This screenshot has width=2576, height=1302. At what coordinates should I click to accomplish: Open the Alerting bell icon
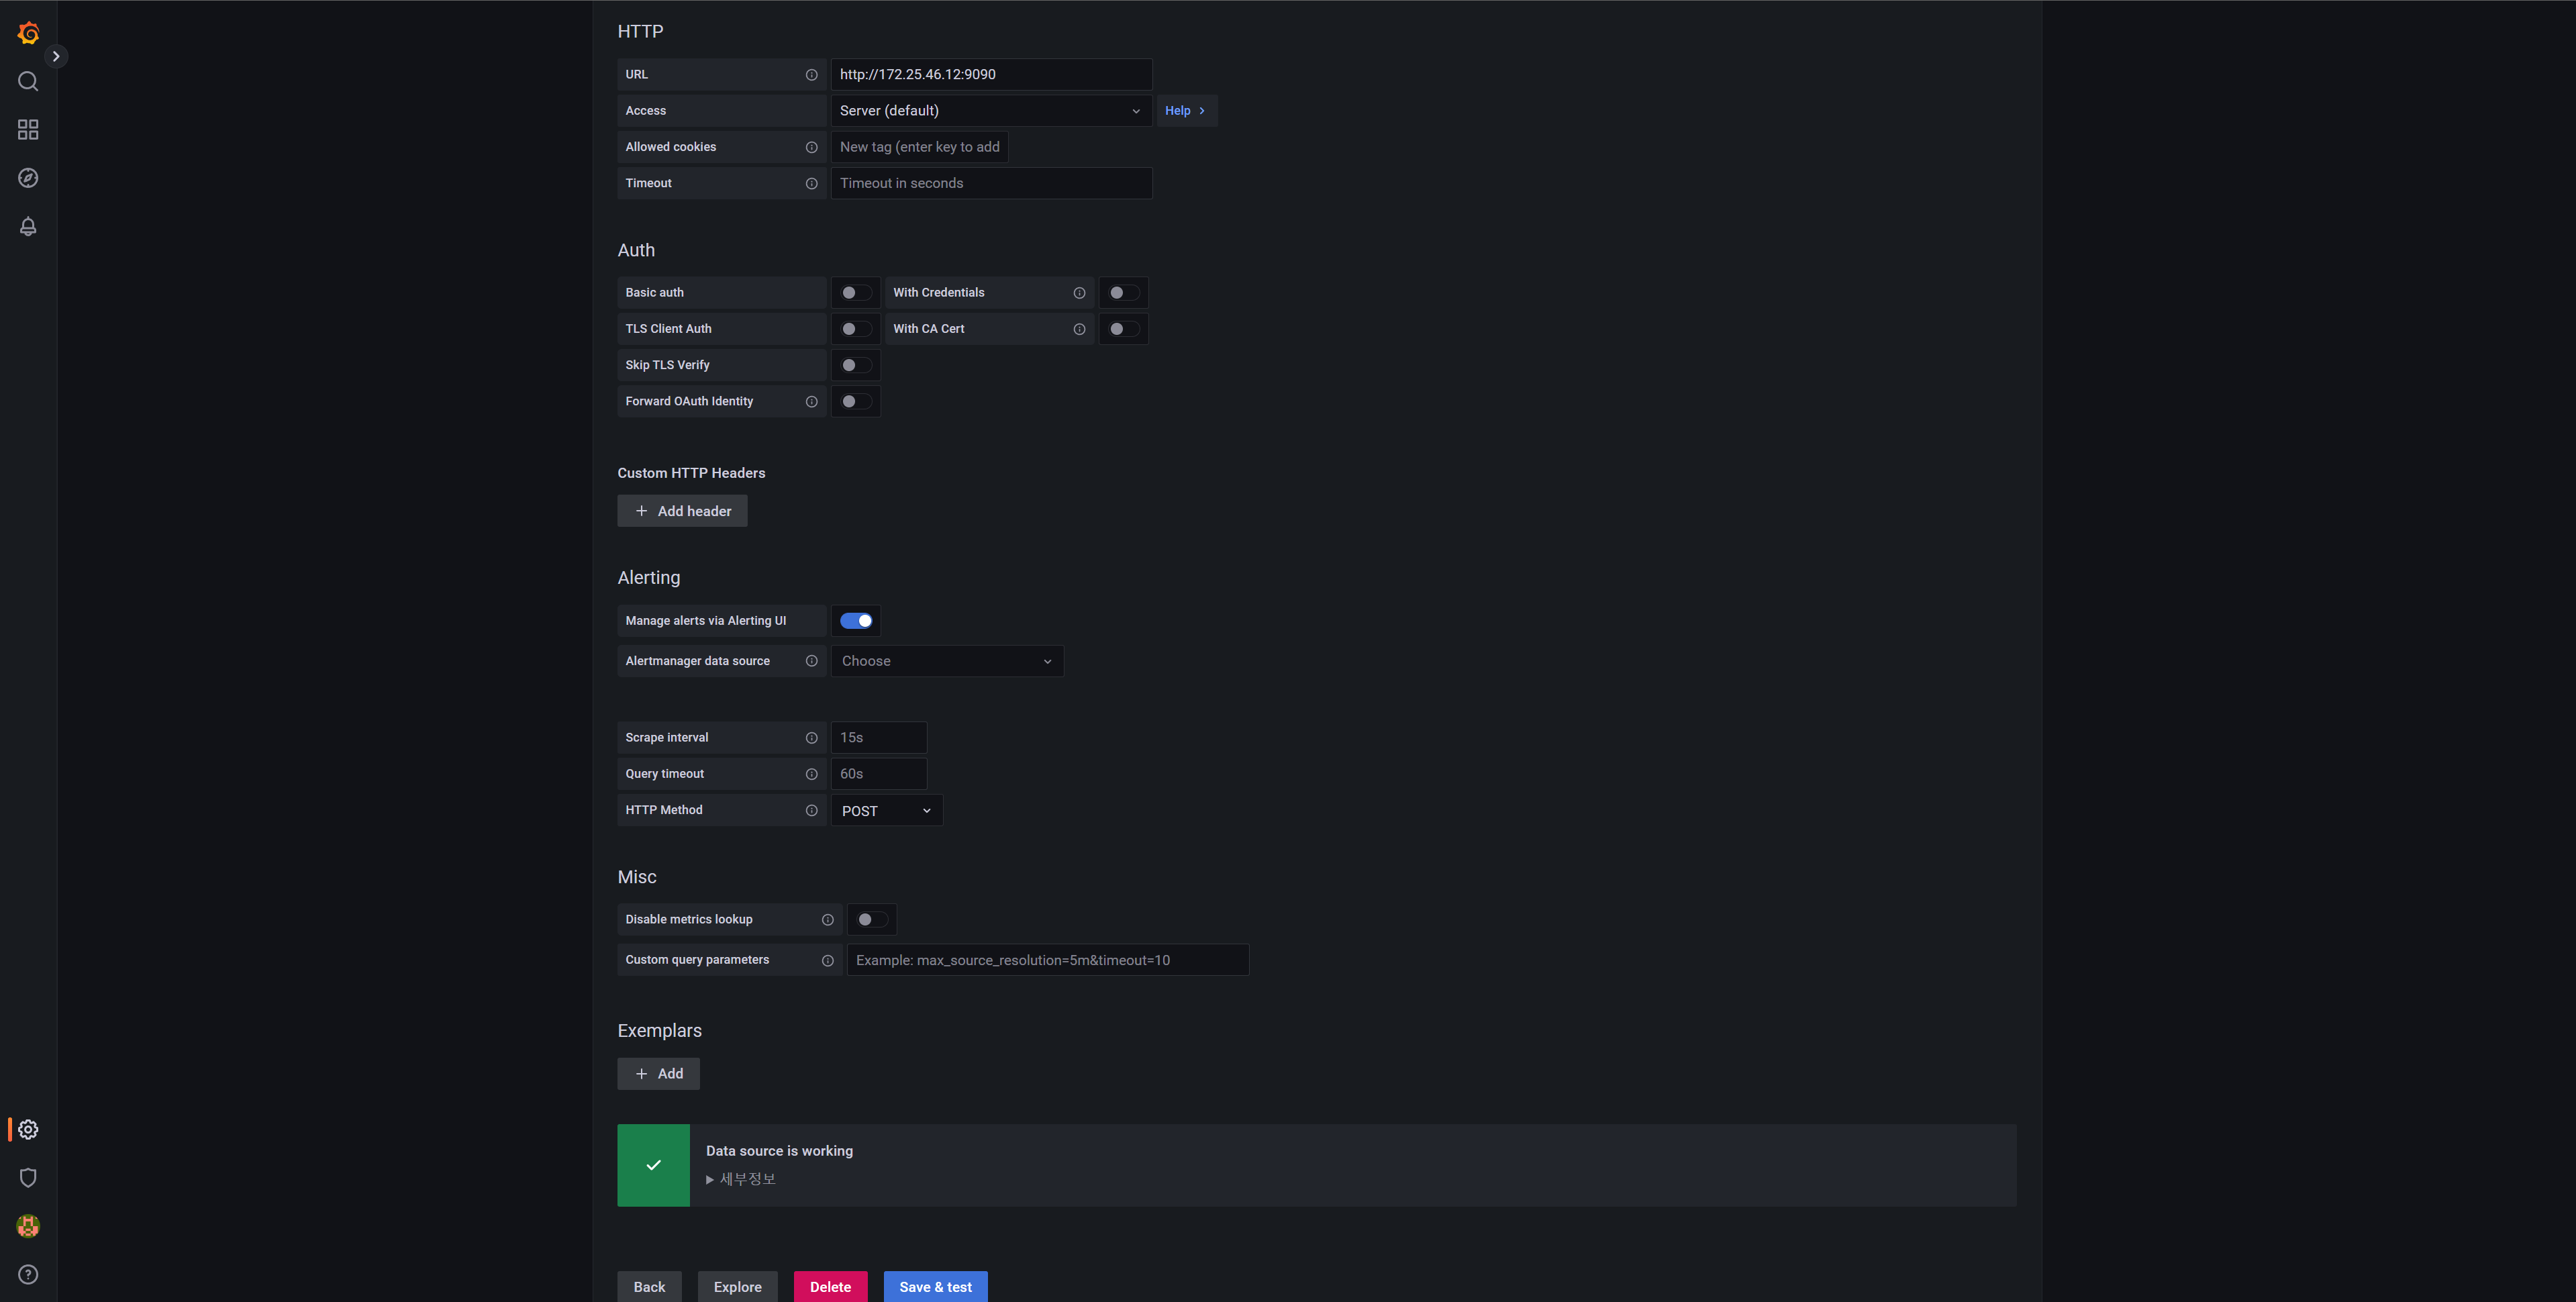28,226
